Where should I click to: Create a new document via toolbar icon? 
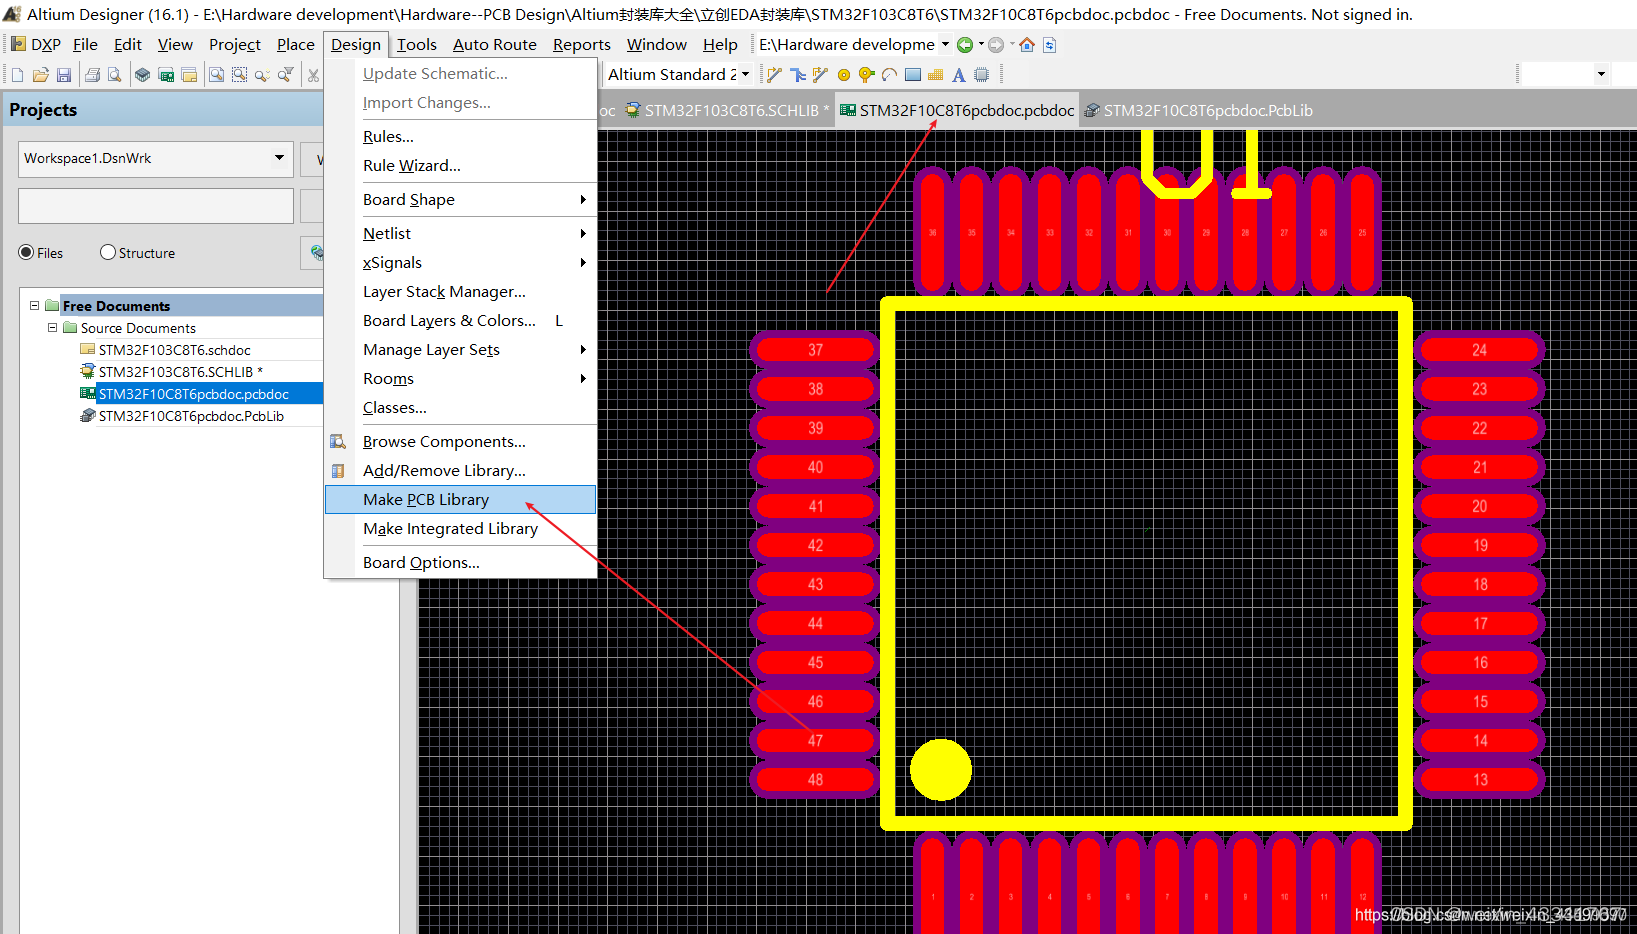pyautogui.click(x=17, y=75)
